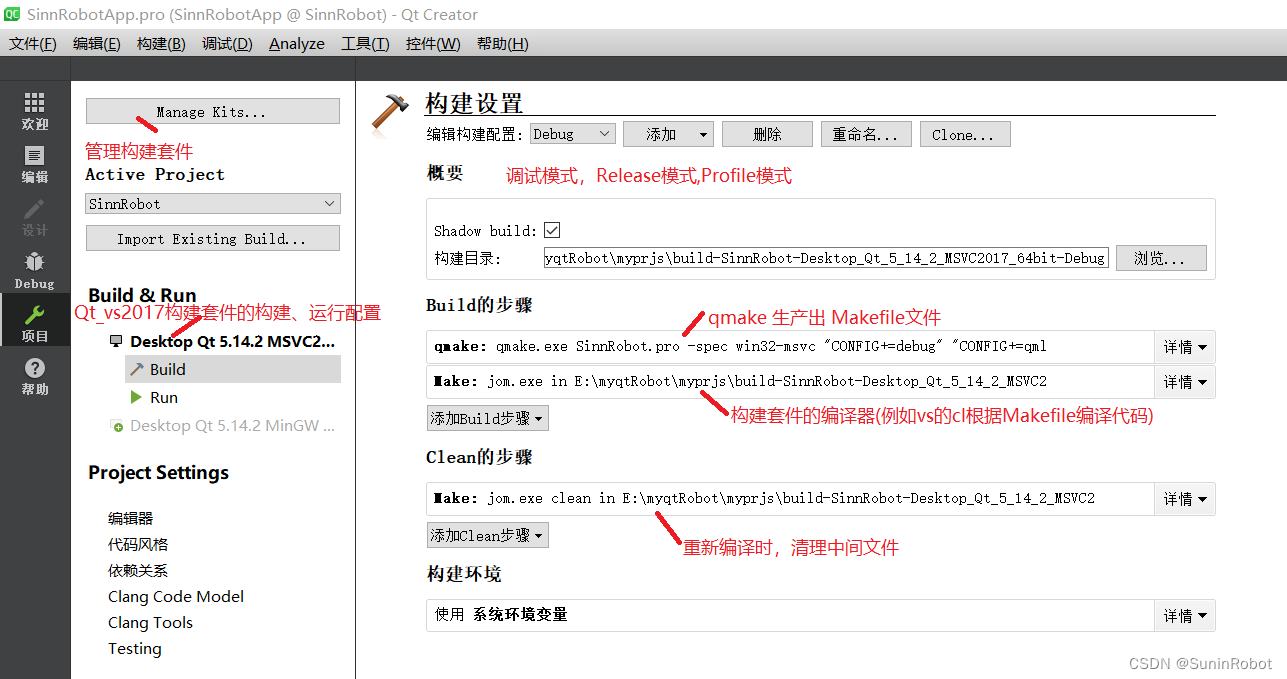Image resolution: width=1287 pixels, height=679 pixels.
Task: Expand details (详情) for jom.exe Make step
Action: point(1185,381)
